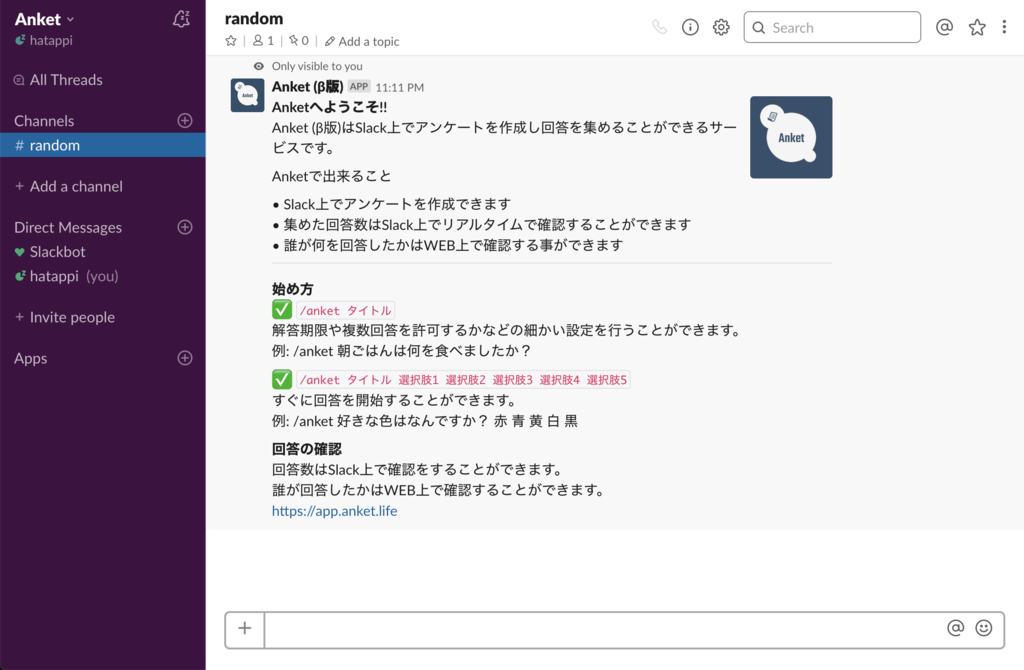The image size is (1024, 670).
Task: View channel member count icon
Action: [x=263, y=41]
